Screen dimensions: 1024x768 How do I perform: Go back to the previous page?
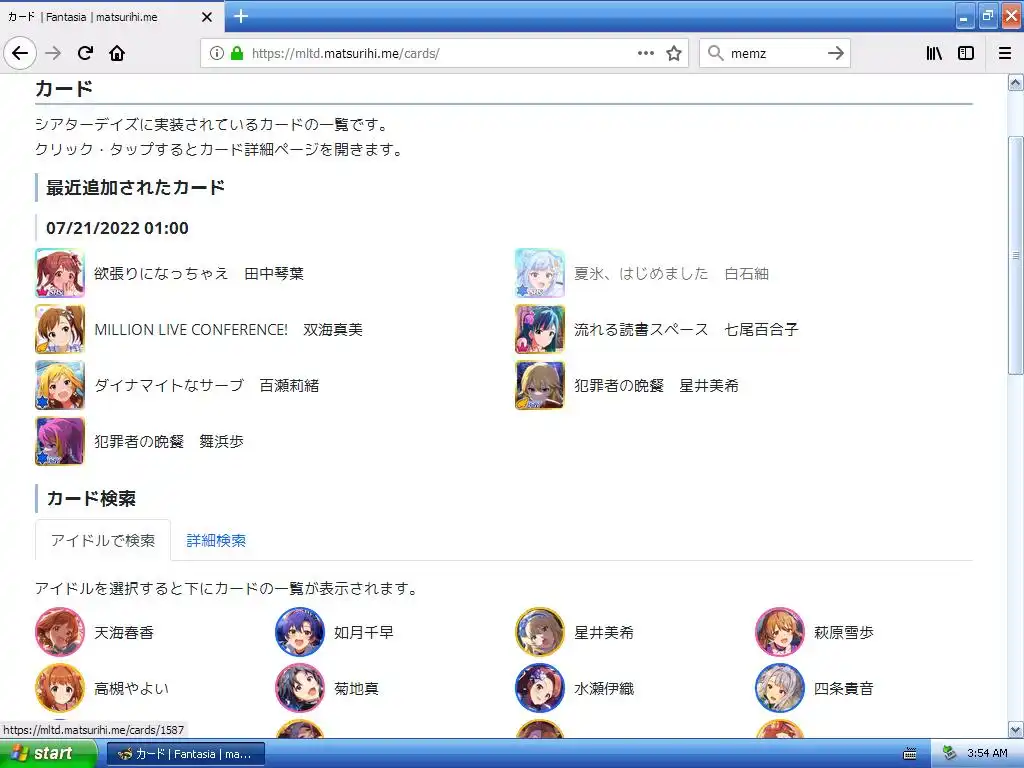(x=20, y=53)
